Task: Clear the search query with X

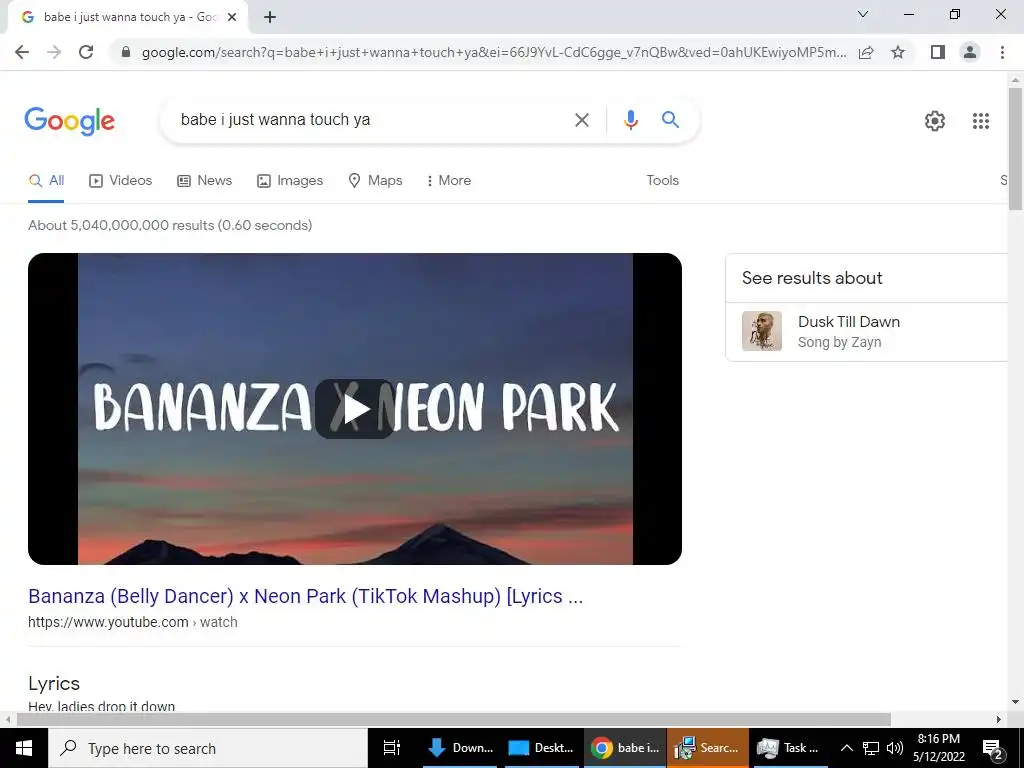Action: 581,120
